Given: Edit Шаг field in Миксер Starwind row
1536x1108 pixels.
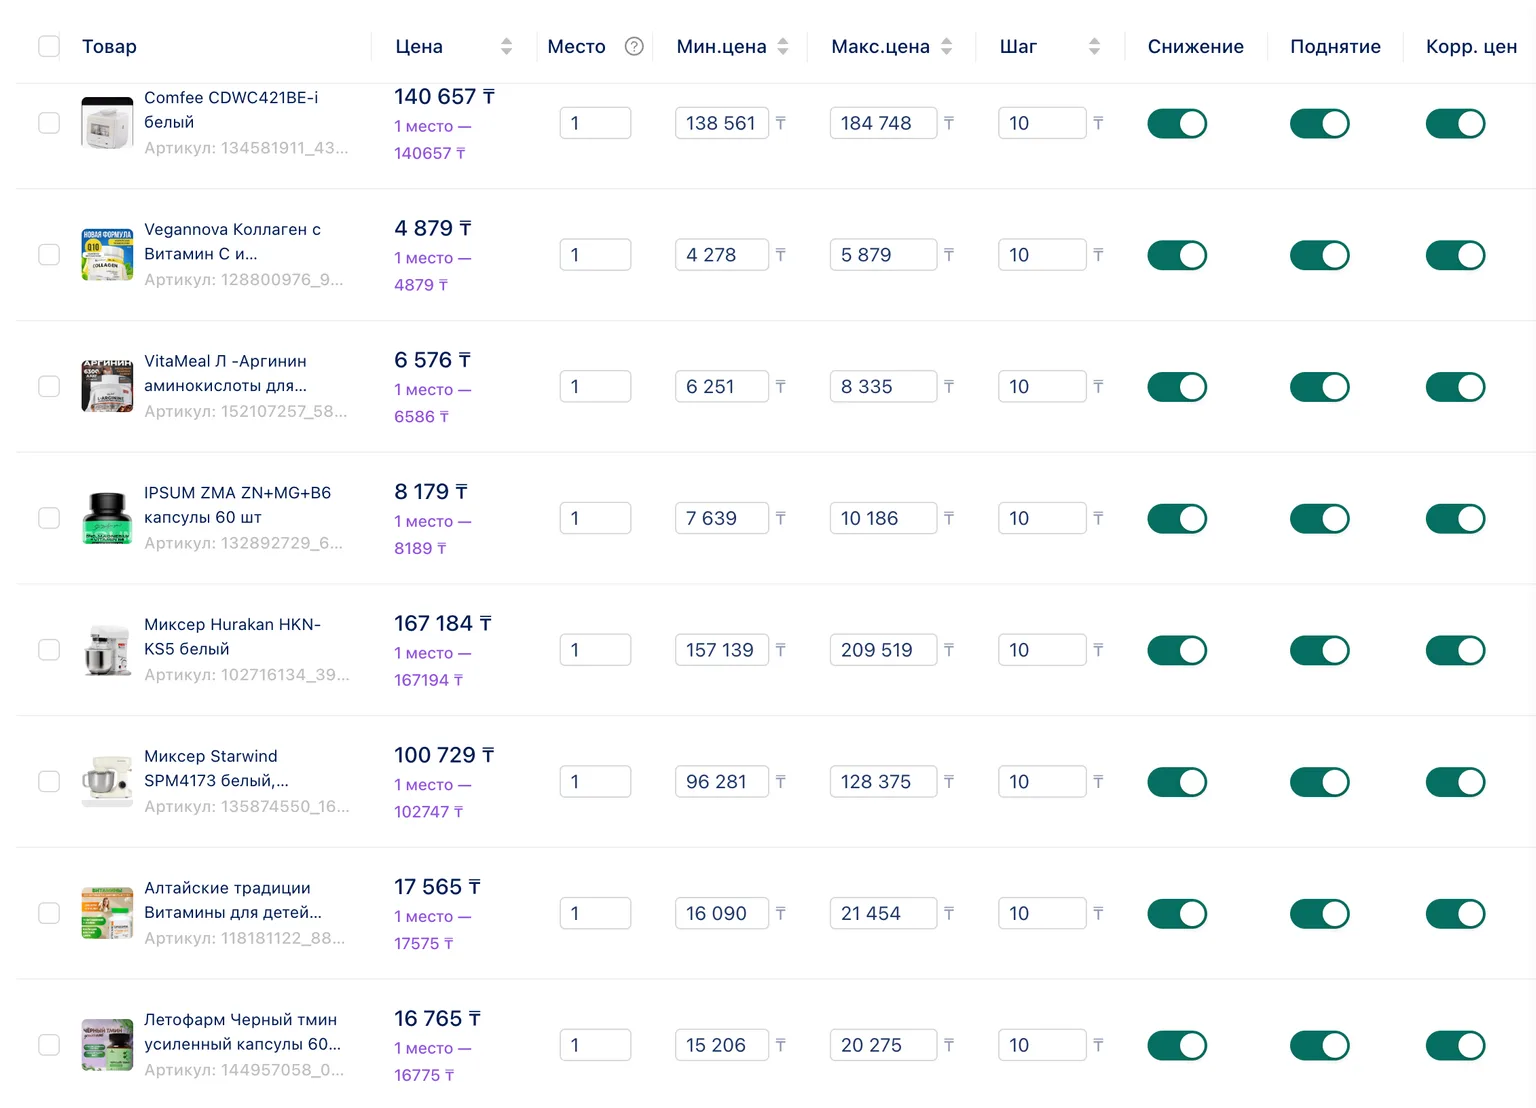Looking at the screenshot, I should [x=1042, y=781].
